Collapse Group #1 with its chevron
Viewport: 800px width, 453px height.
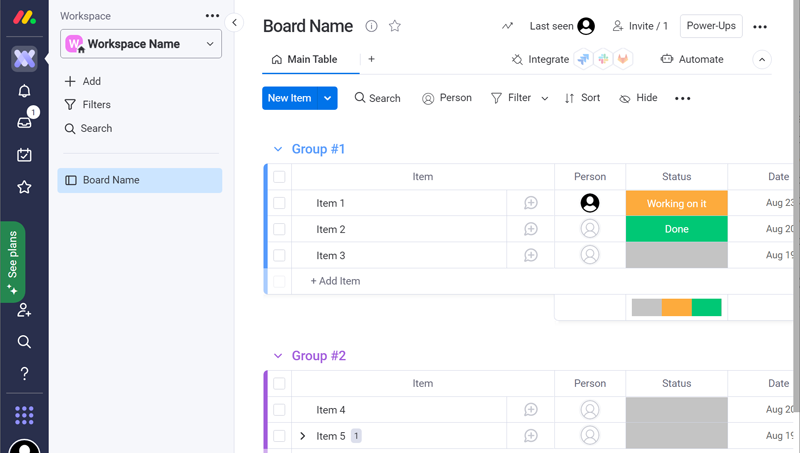[278, 149]
